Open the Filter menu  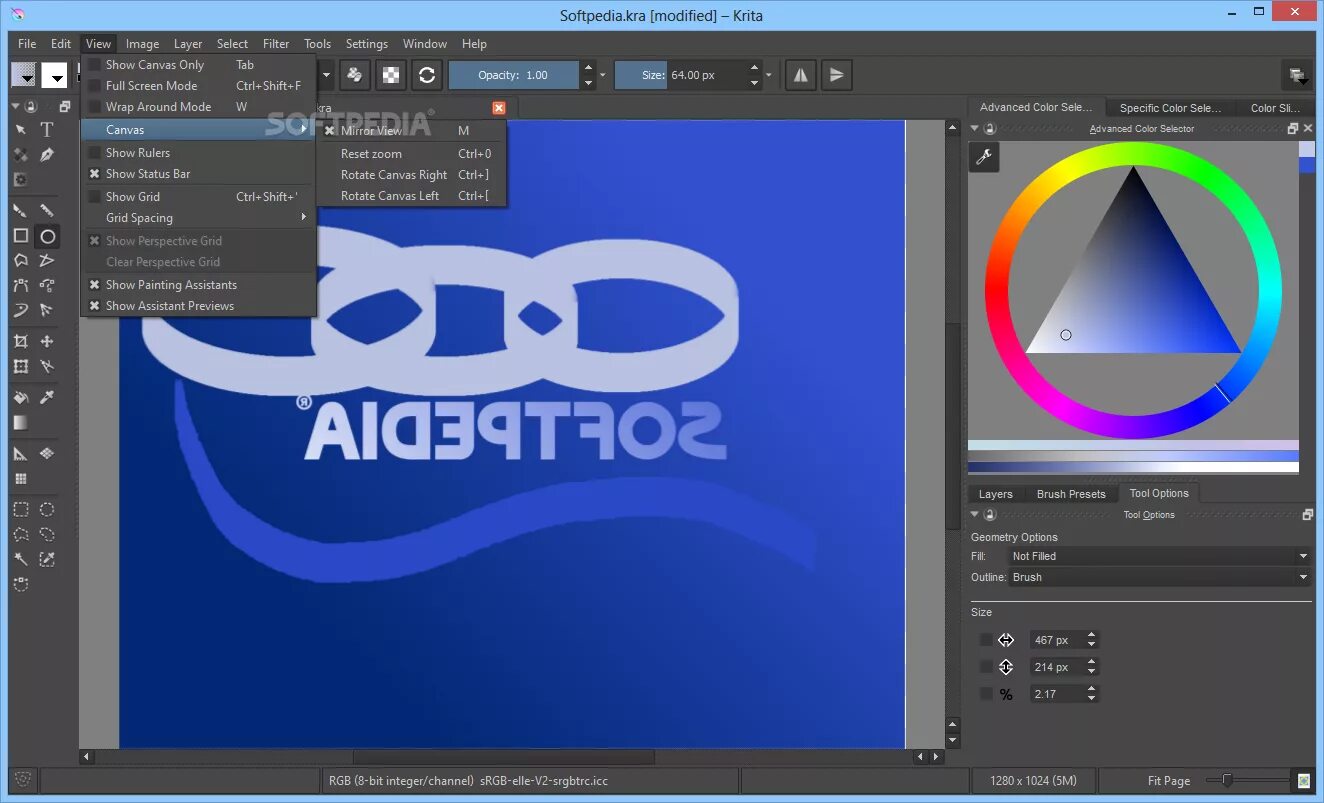[x=276, y=43]
